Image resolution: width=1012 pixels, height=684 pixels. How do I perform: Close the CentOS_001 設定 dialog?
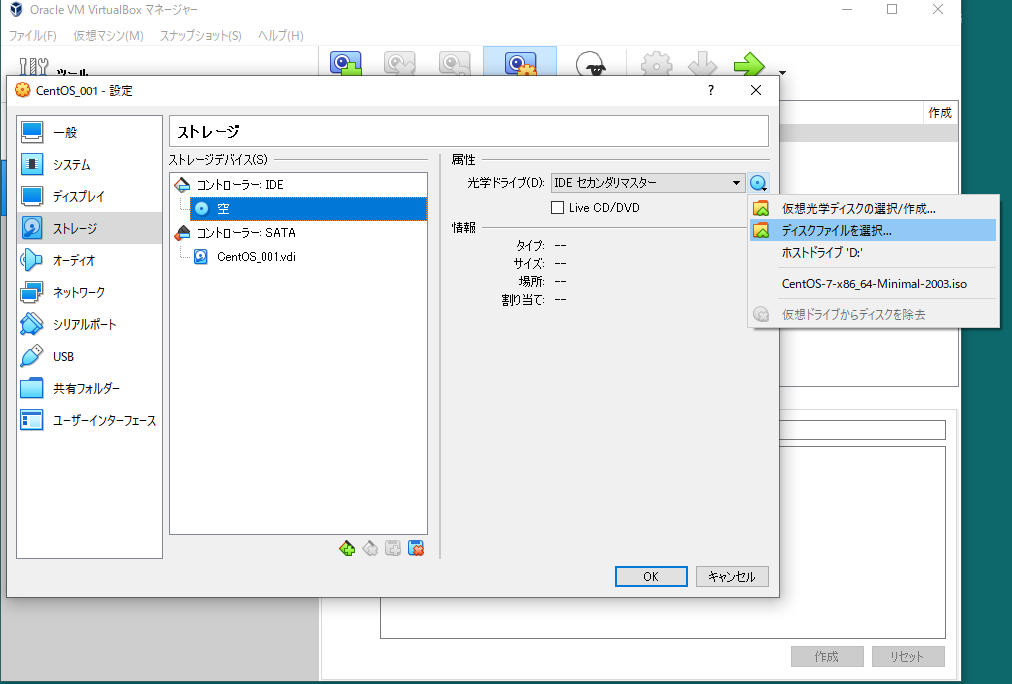coord(756,90)
